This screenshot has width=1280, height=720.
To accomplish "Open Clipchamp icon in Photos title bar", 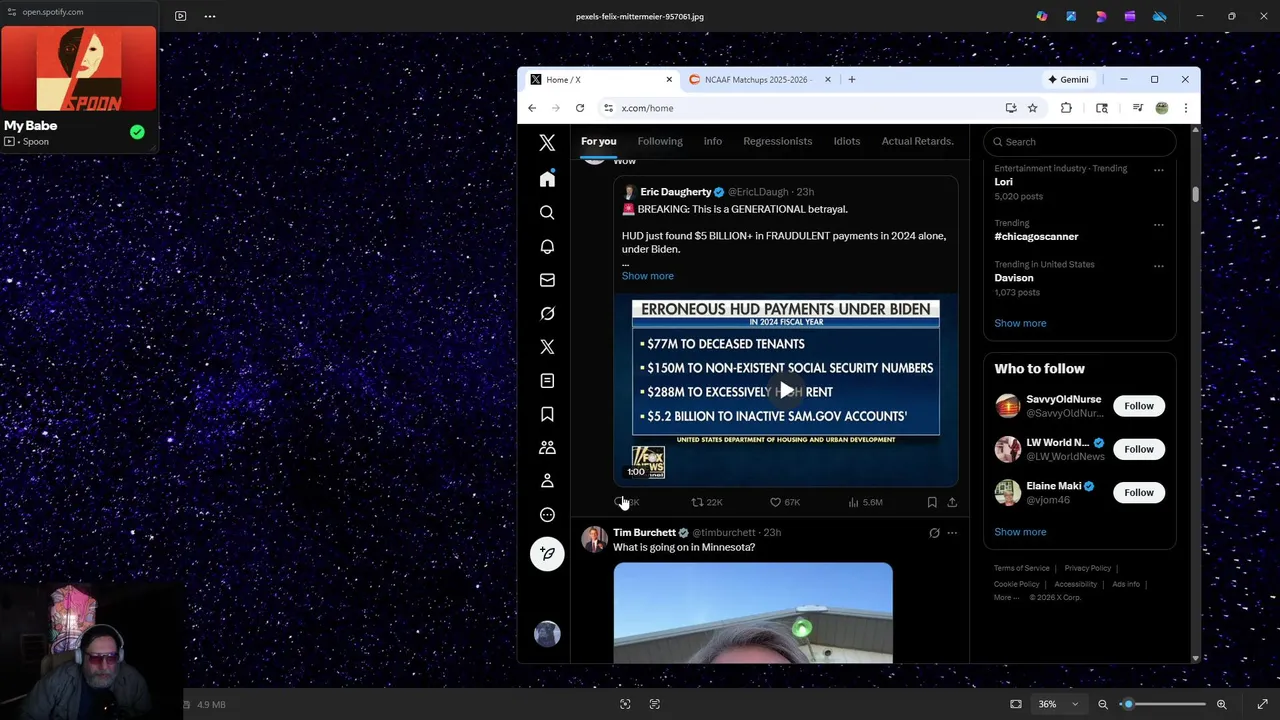I will tap(1130, 16).
